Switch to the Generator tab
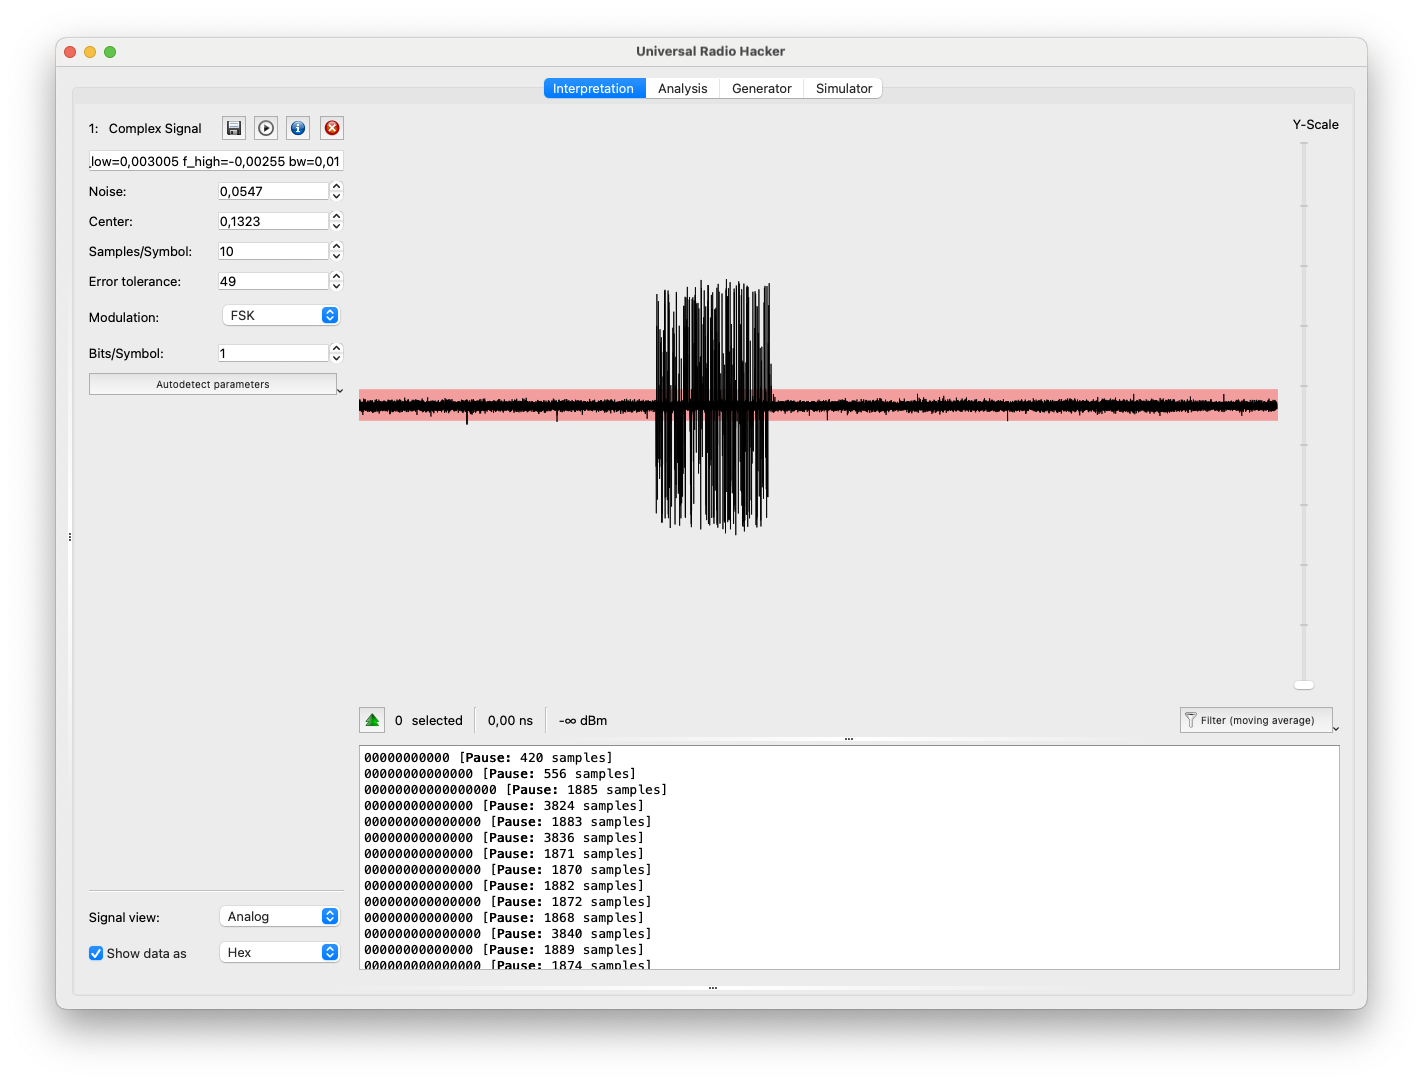Image resolution: width=1423 pixels, height=1083 pixels. coord(761,89)
